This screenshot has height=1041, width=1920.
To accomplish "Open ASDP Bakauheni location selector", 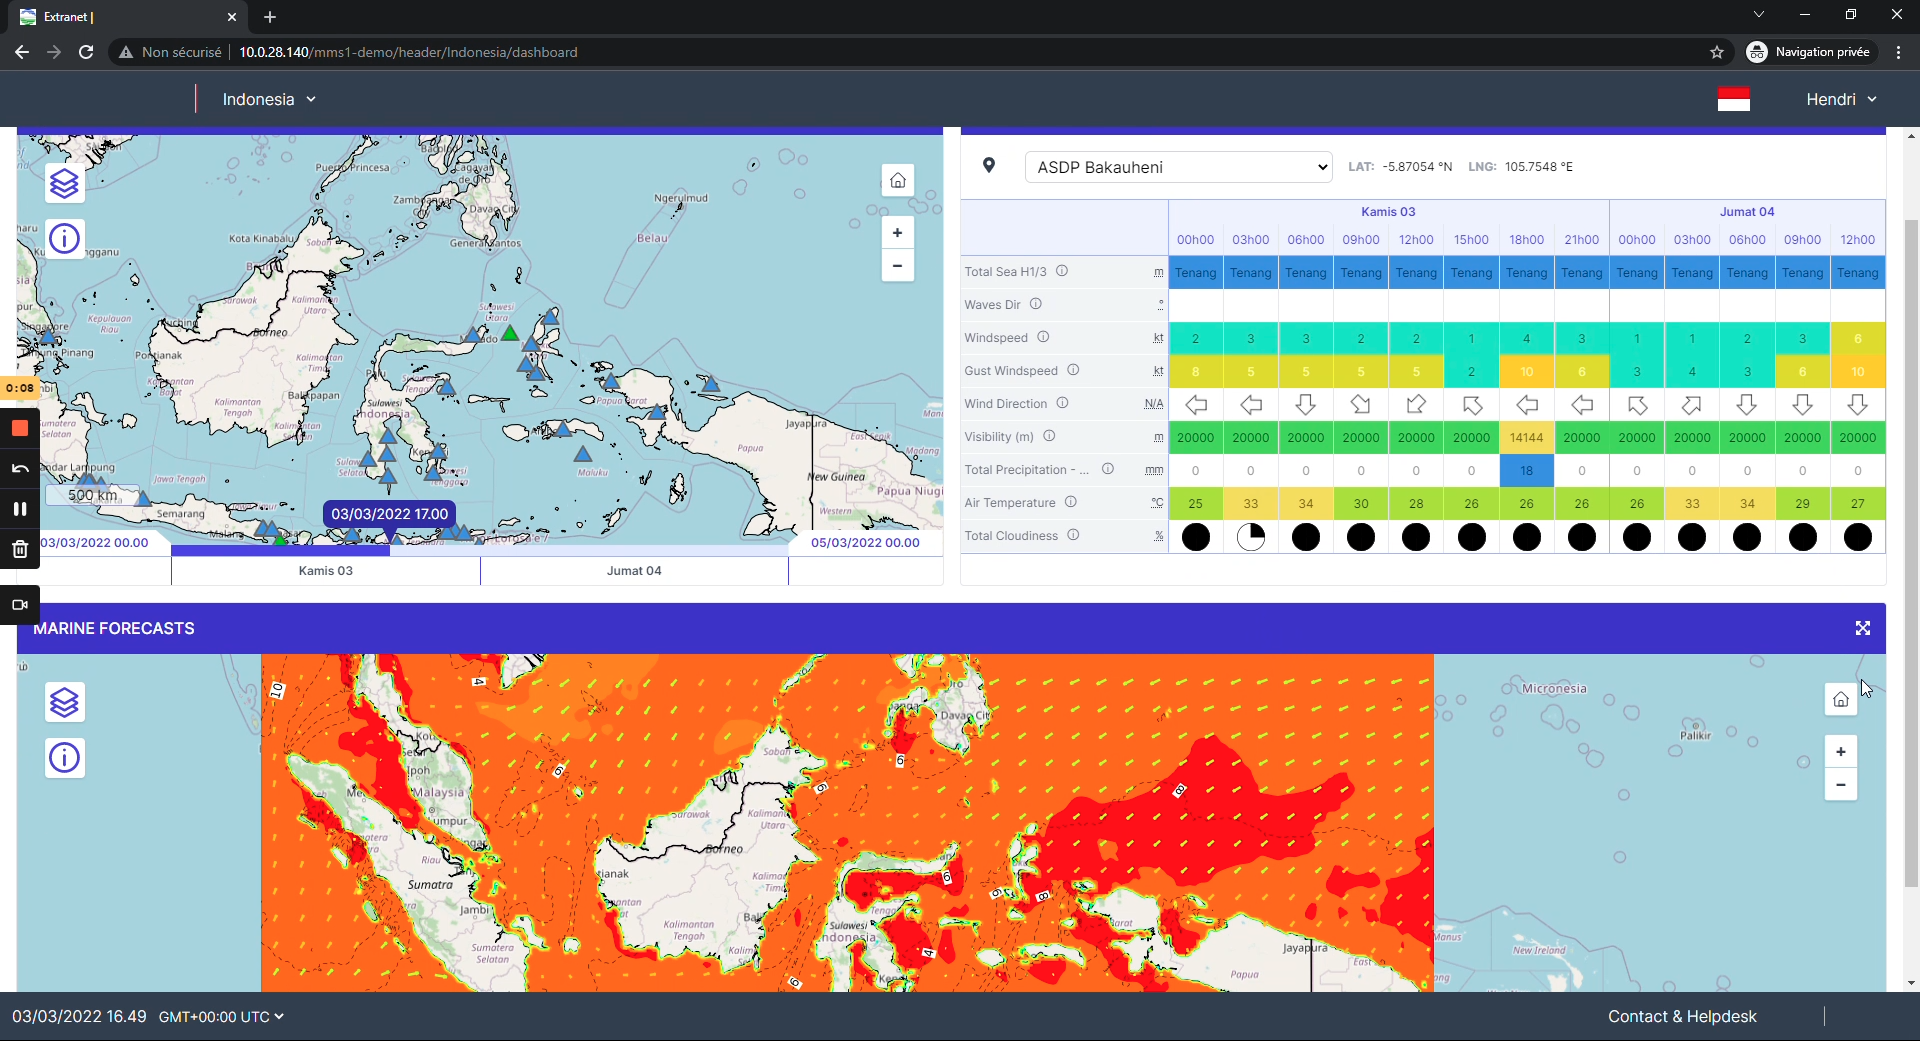I will click(x=1178, y=167).
